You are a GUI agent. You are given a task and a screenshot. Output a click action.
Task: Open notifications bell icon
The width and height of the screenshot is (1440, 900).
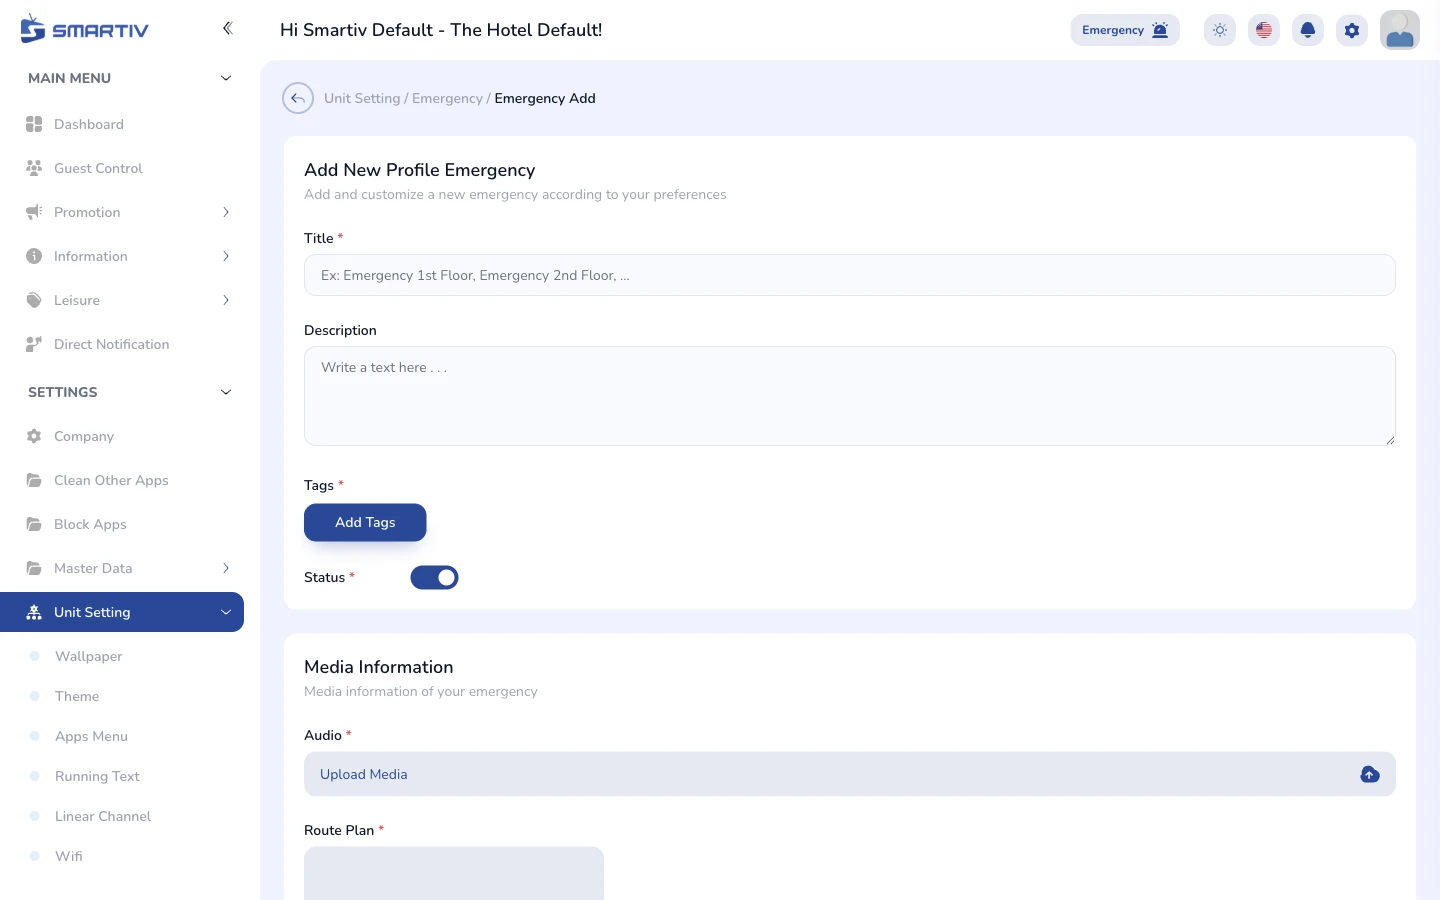click(1308, 30)
